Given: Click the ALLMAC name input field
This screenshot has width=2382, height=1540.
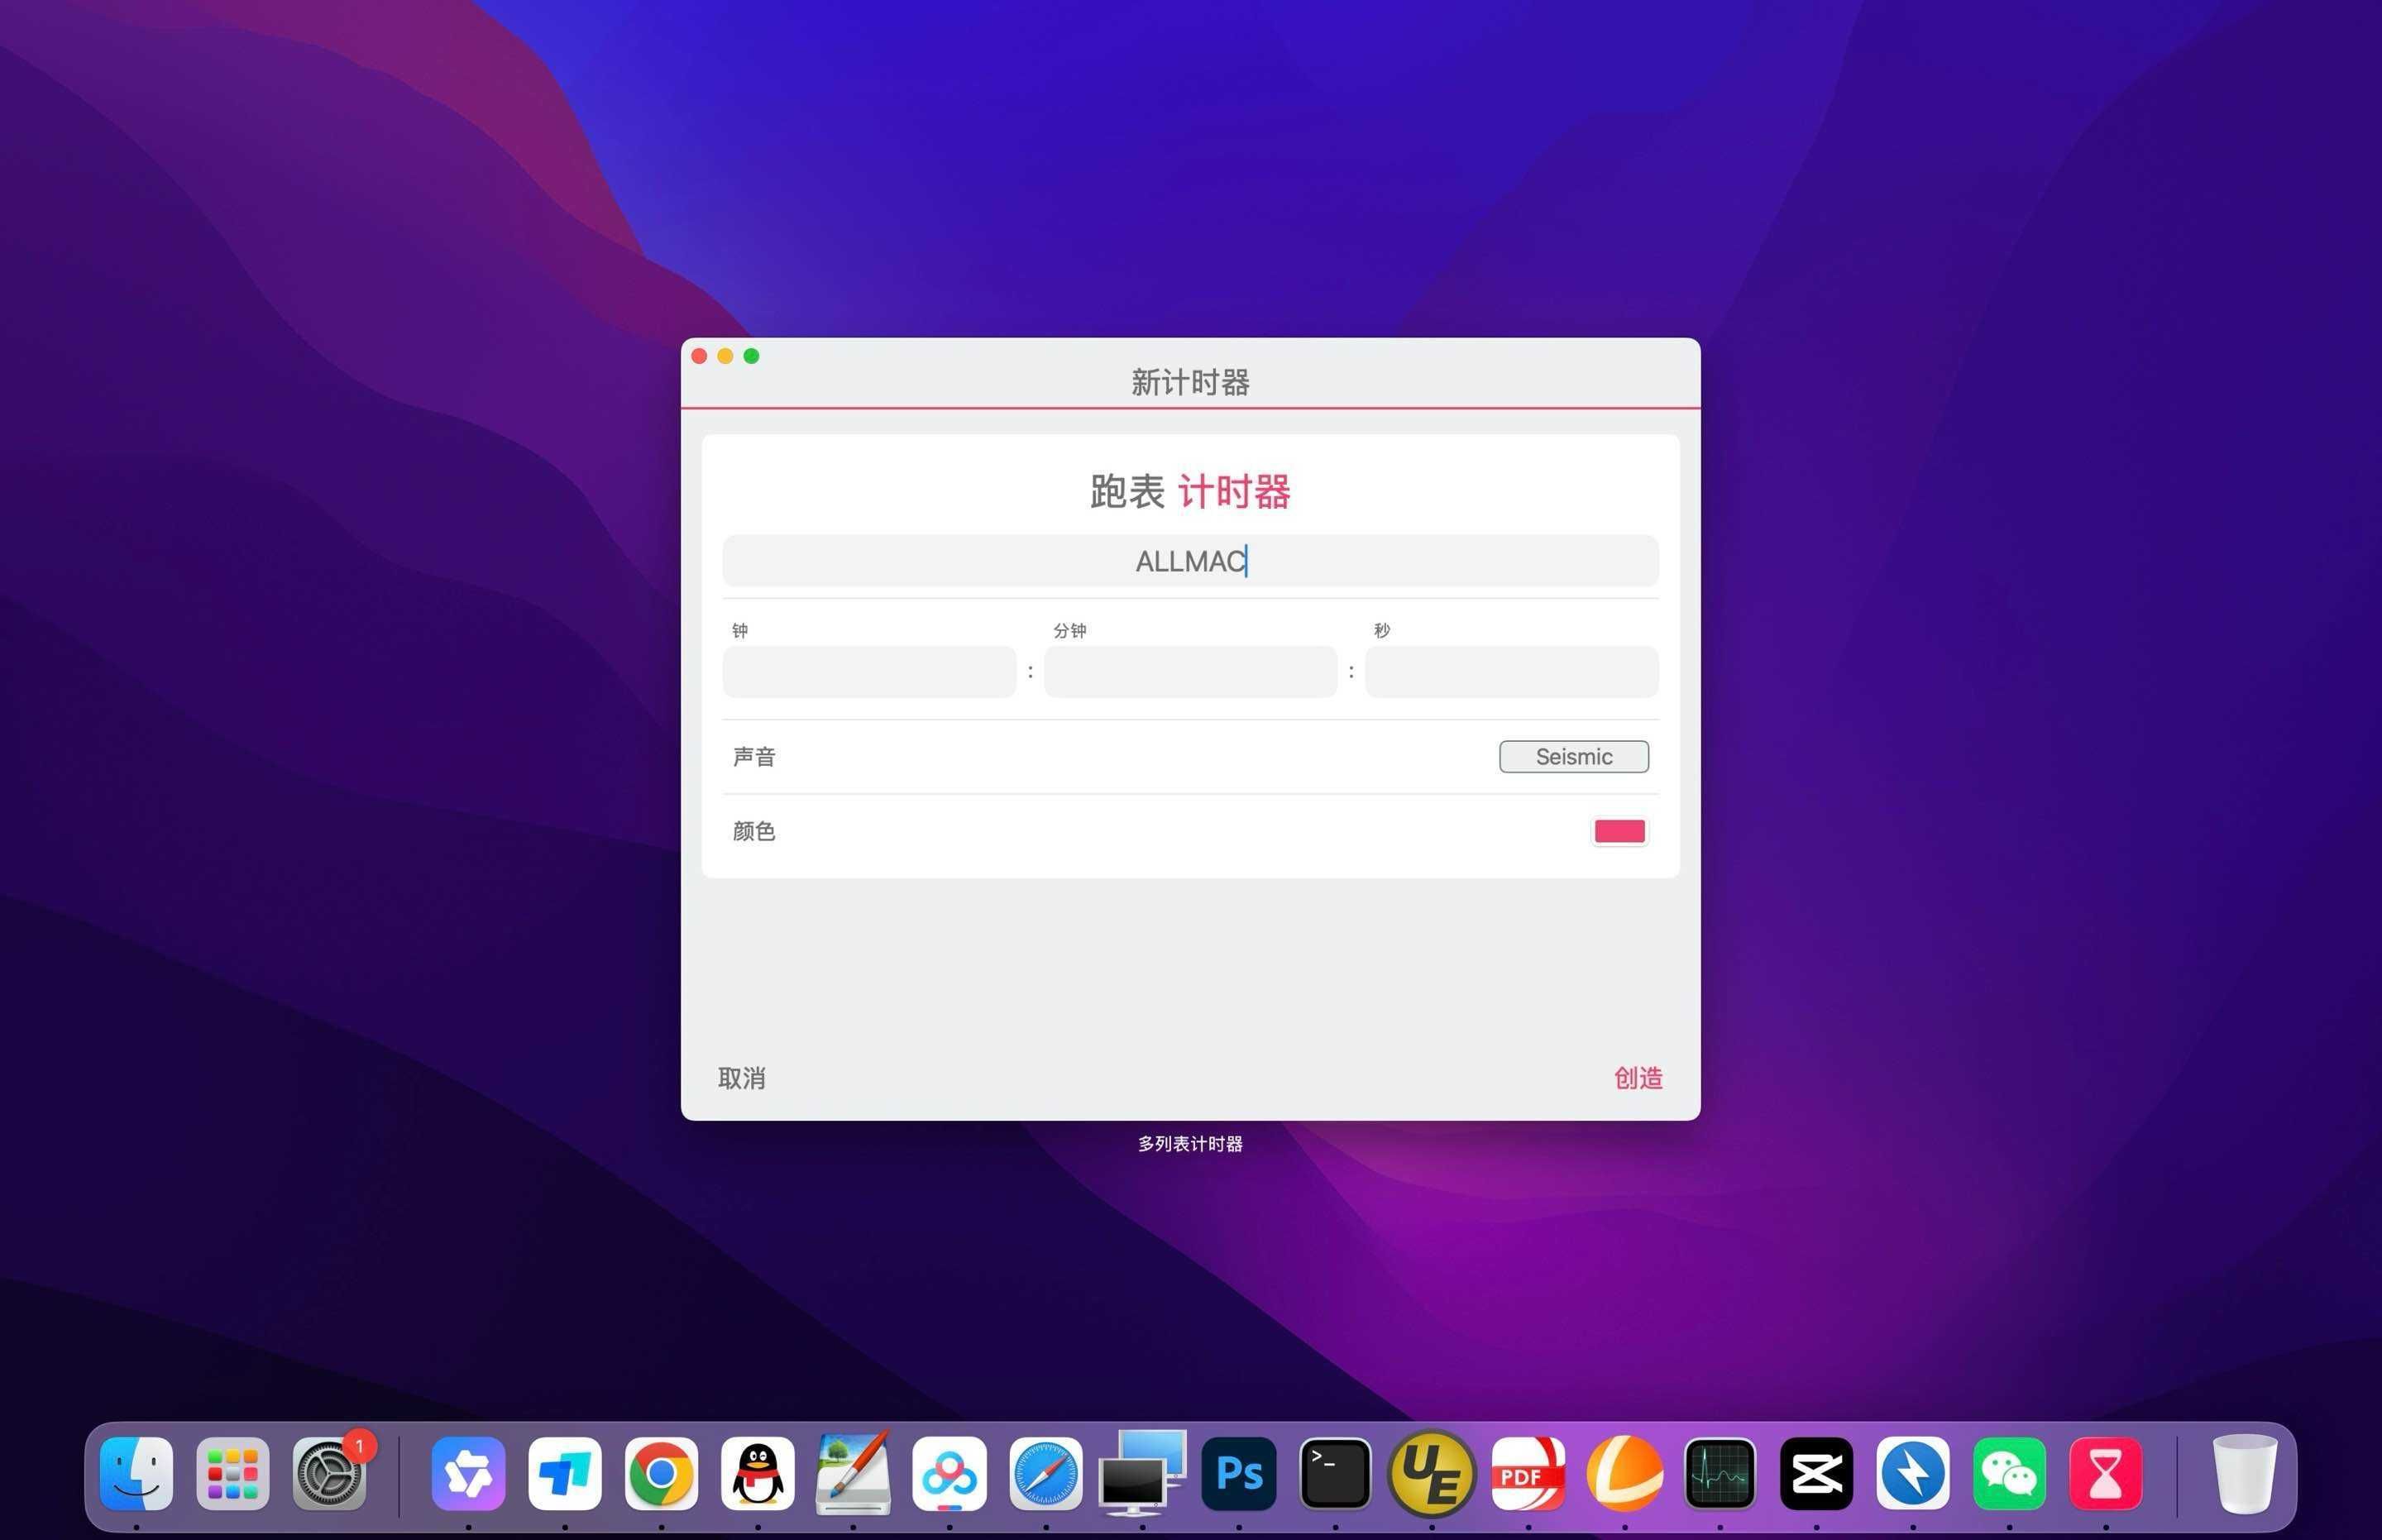Looking at the screenshot, I should (1189, 562).
